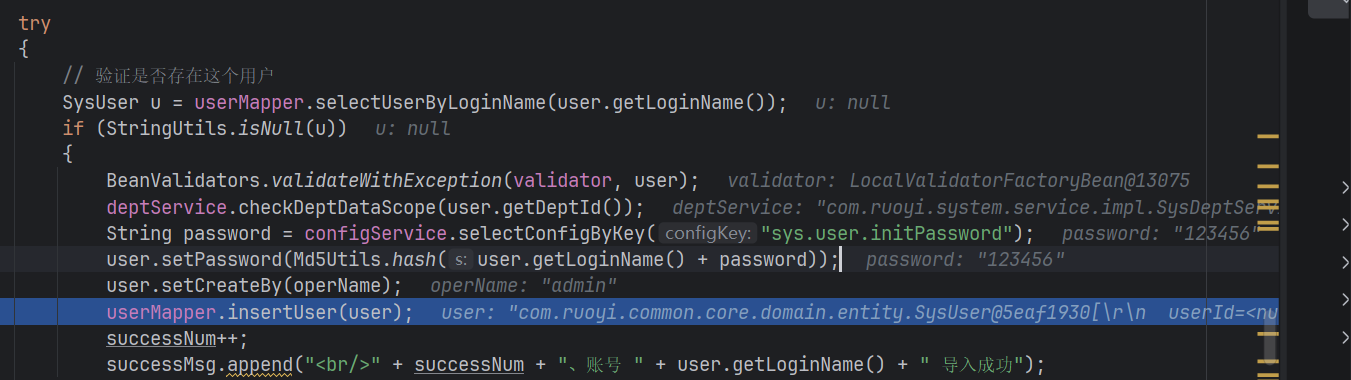Click the 'try' keyword

(34, 23)
